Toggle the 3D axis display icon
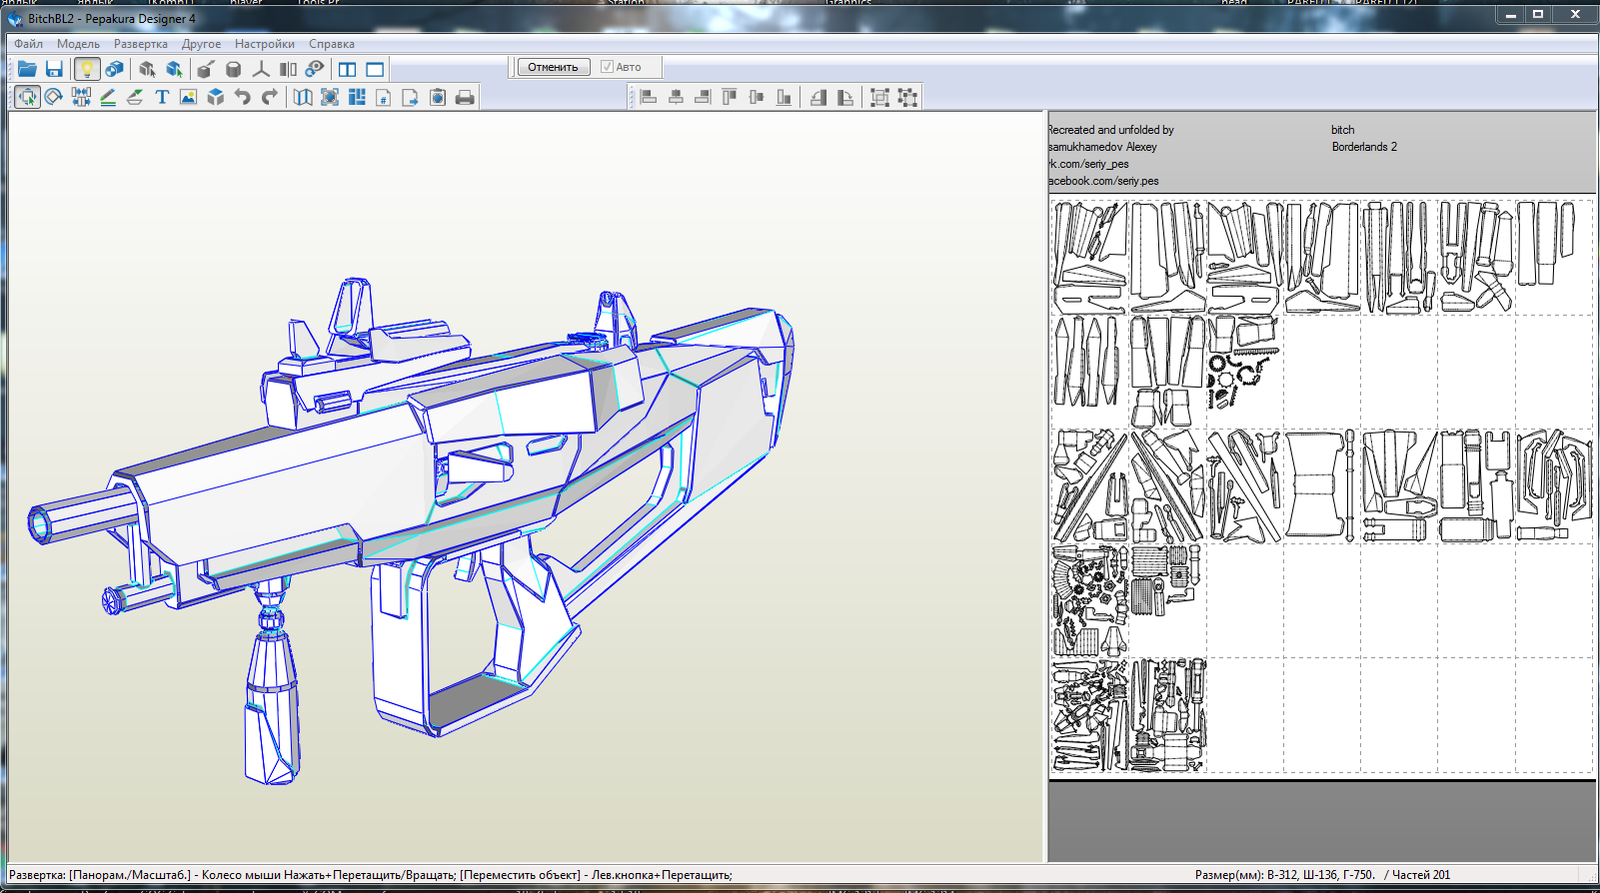 260,69
